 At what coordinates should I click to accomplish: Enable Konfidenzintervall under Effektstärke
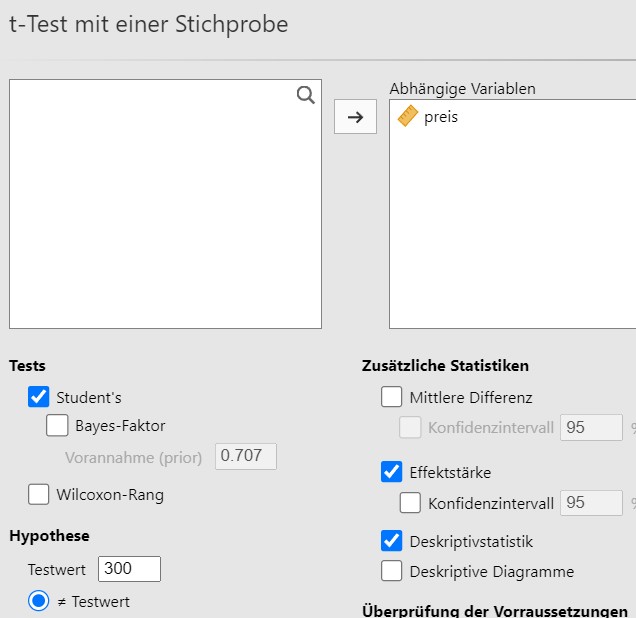(410, 503)
